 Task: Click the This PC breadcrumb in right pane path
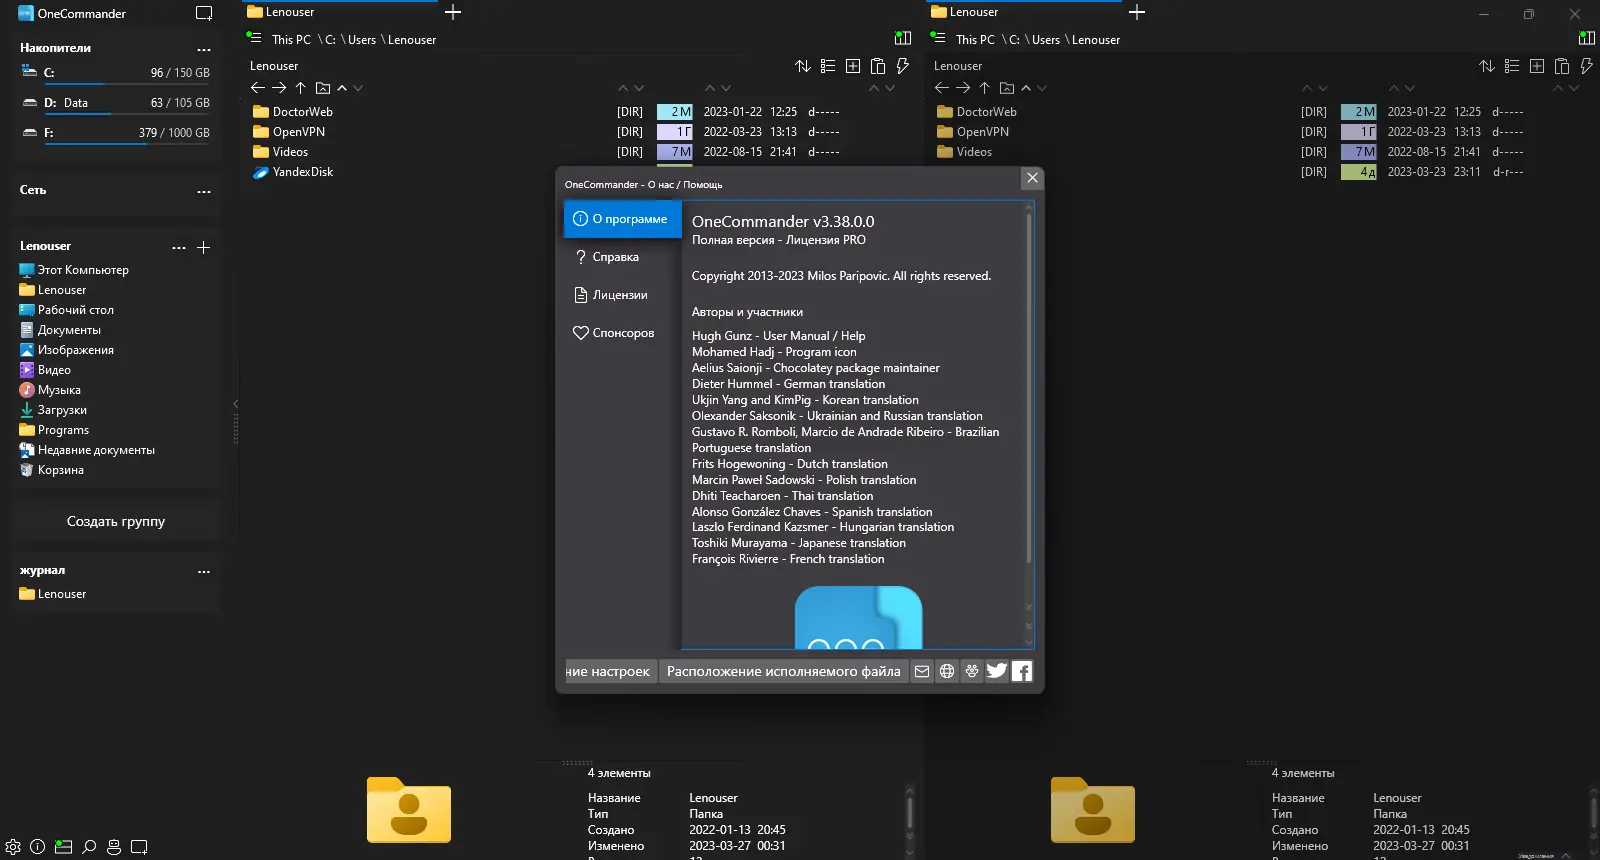click(x=975, y=40)
